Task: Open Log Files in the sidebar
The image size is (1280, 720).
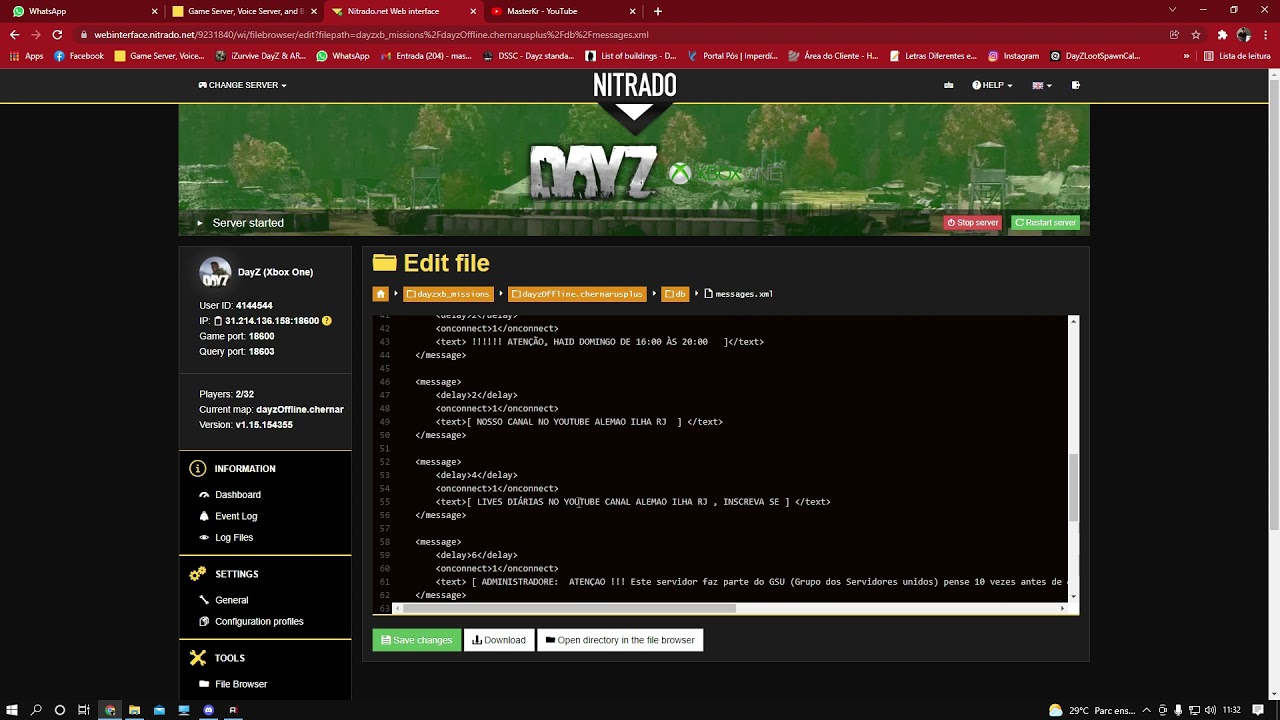Action: [234, 537]
